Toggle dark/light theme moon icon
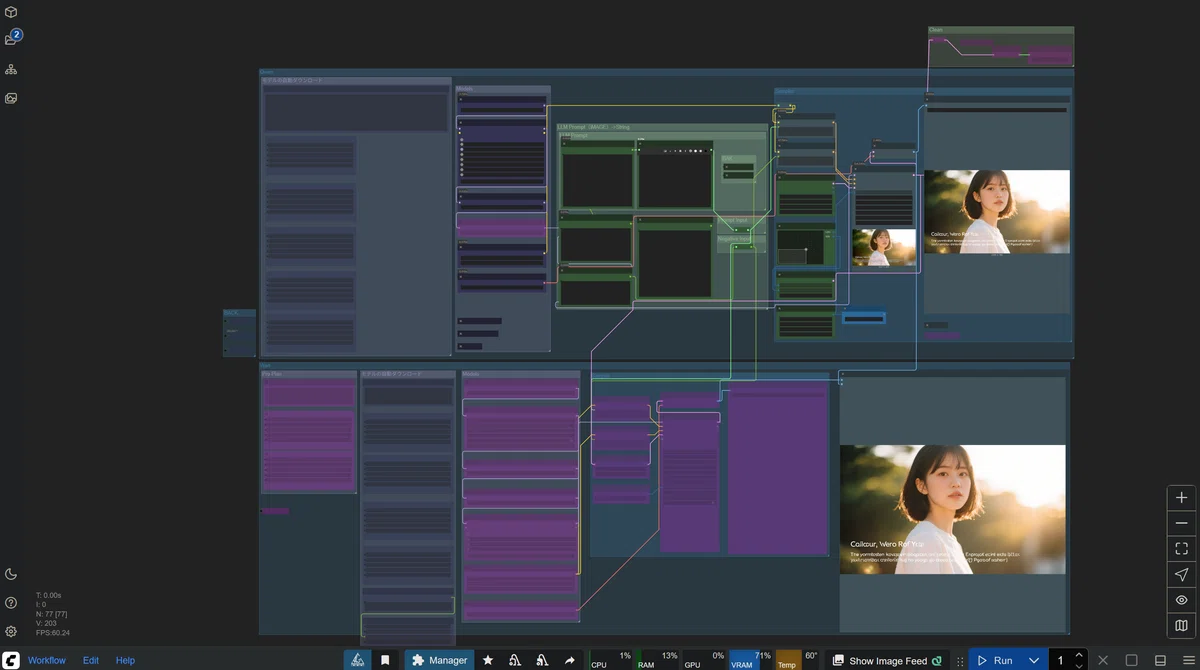1200x670 pixels. point(11,574)
